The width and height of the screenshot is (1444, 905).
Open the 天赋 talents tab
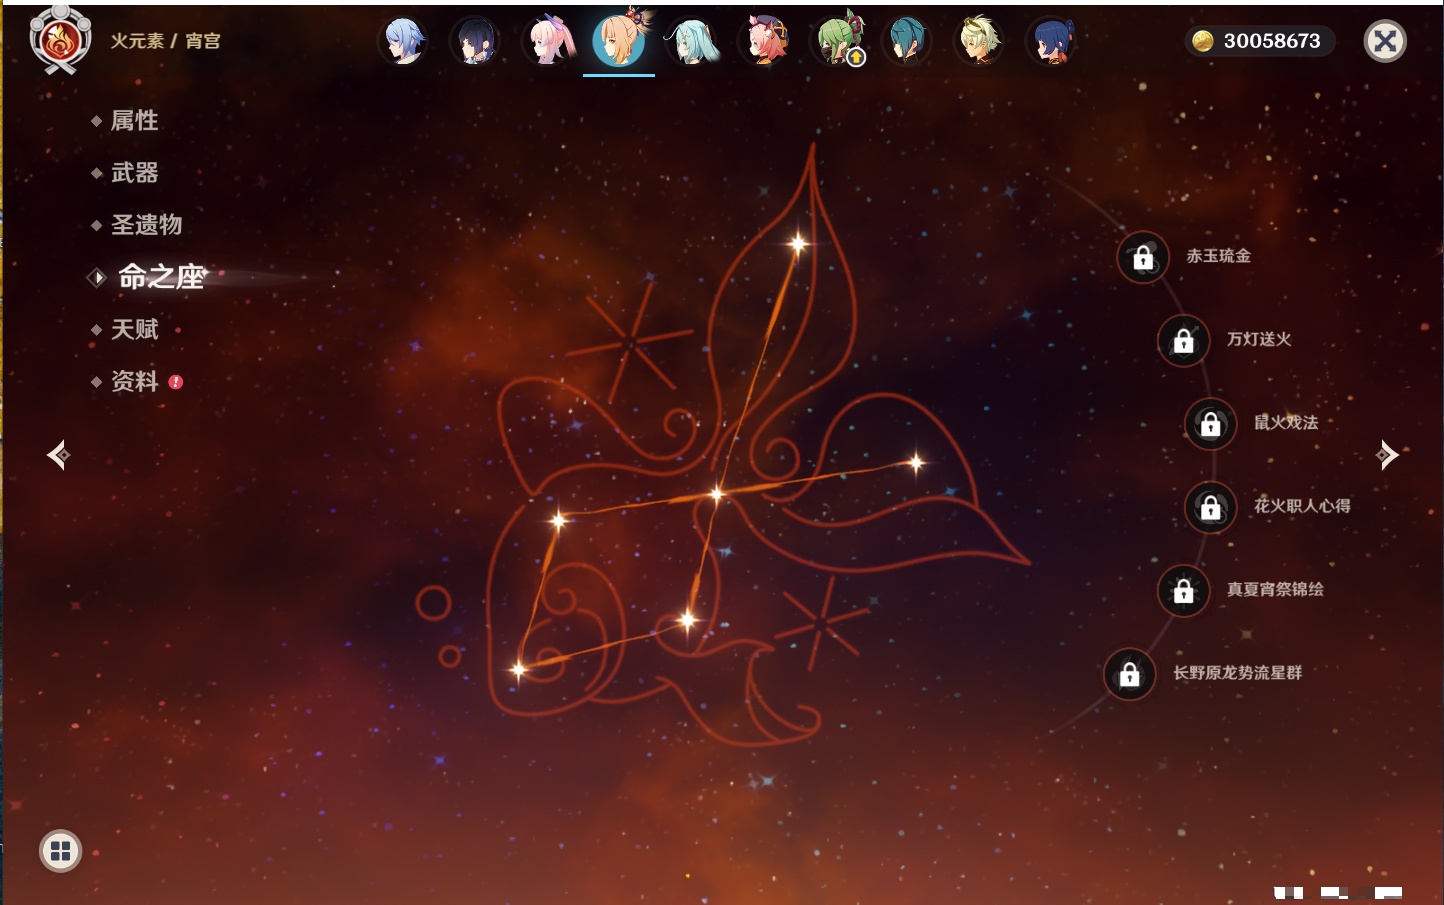[x=134, y=329]
